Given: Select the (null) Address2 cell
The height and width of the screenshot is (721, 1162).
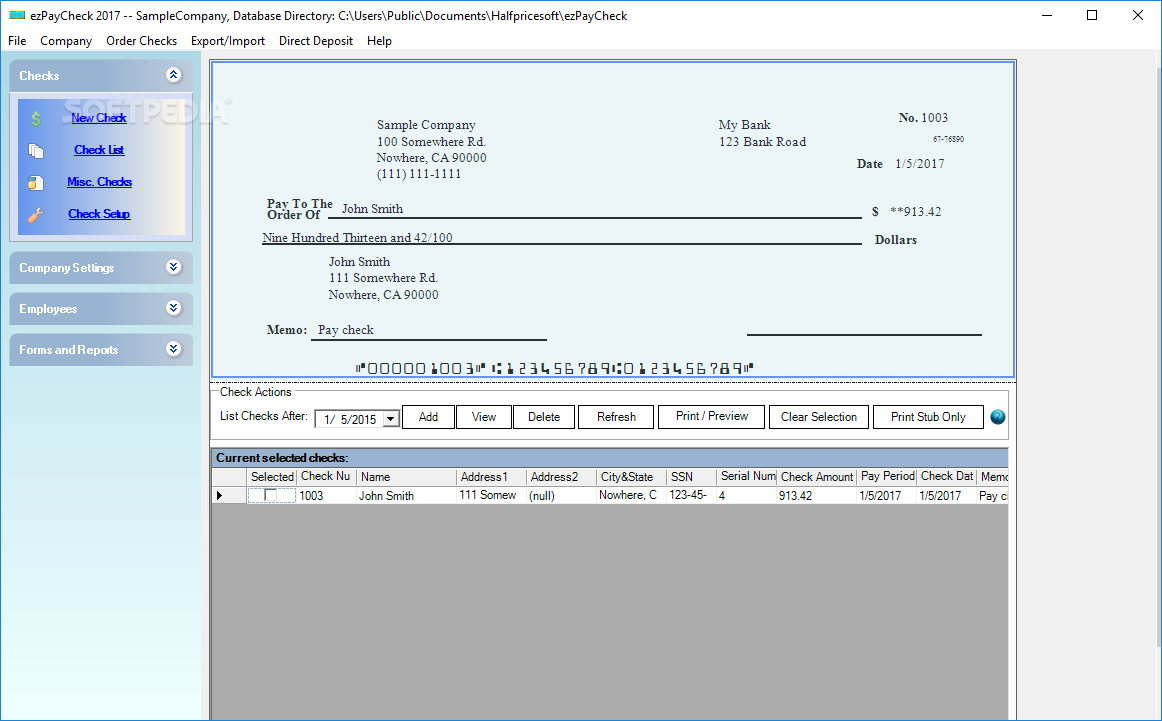Looking at the screenshot, I should (561, 495).
